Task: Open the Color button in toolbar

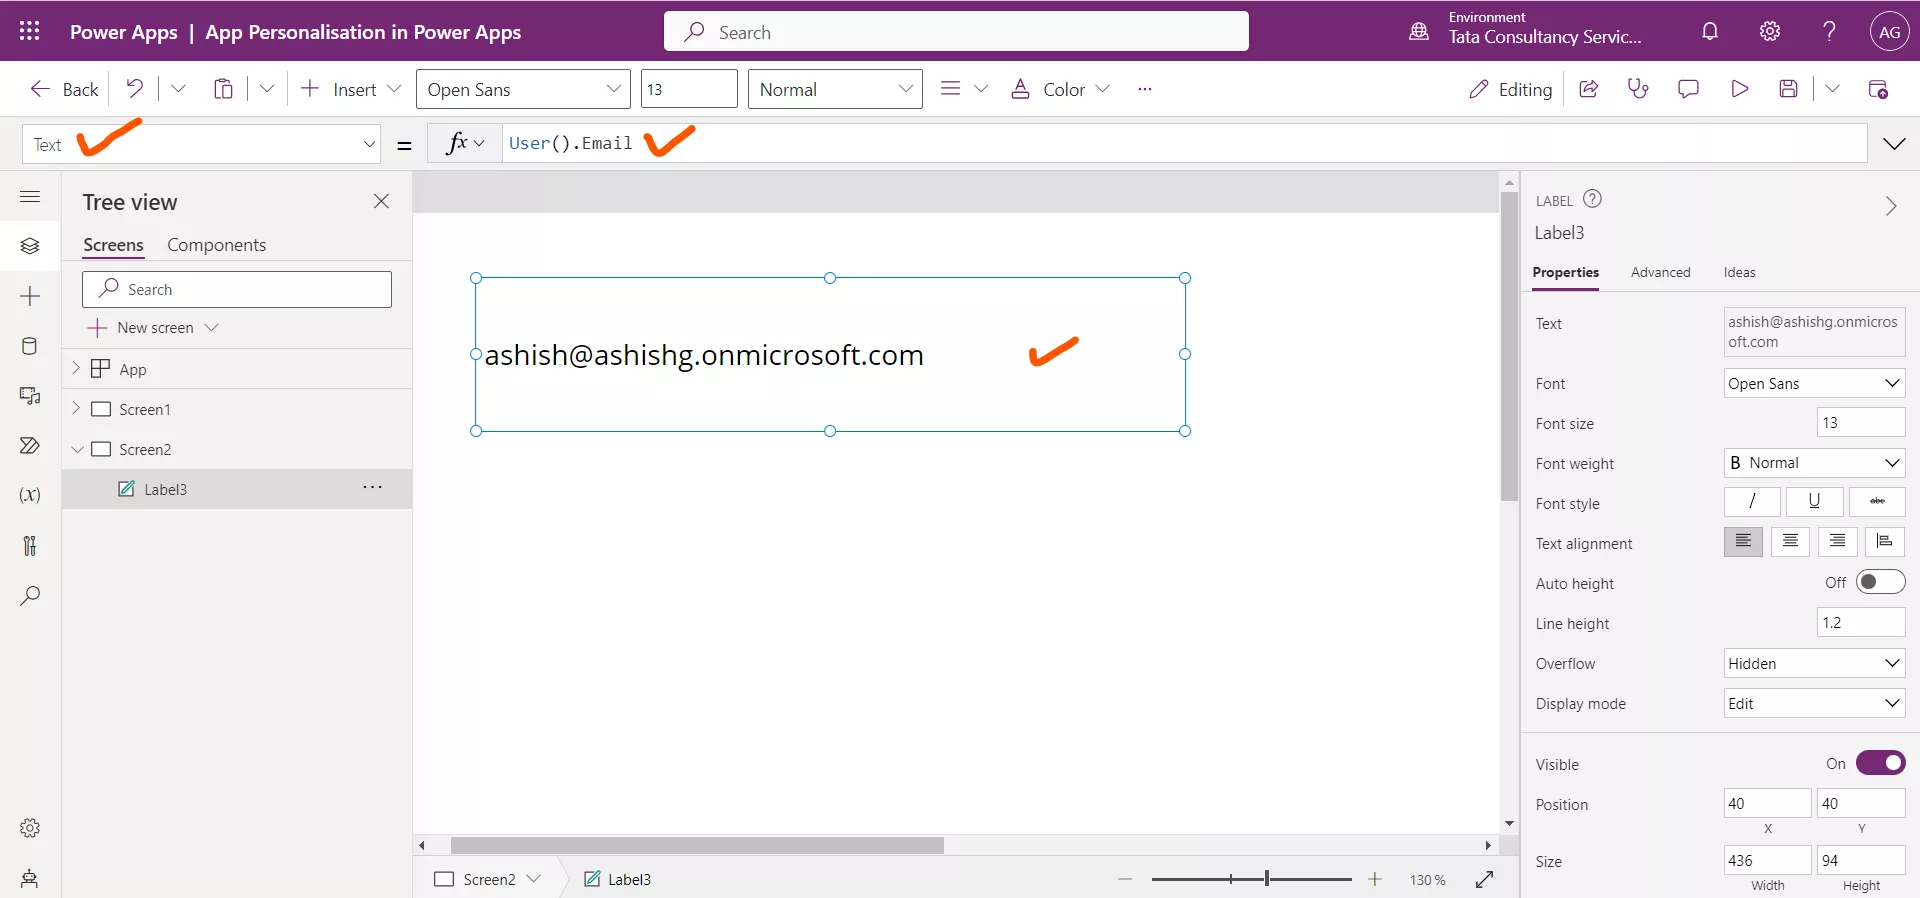Action: [1060, 89]
